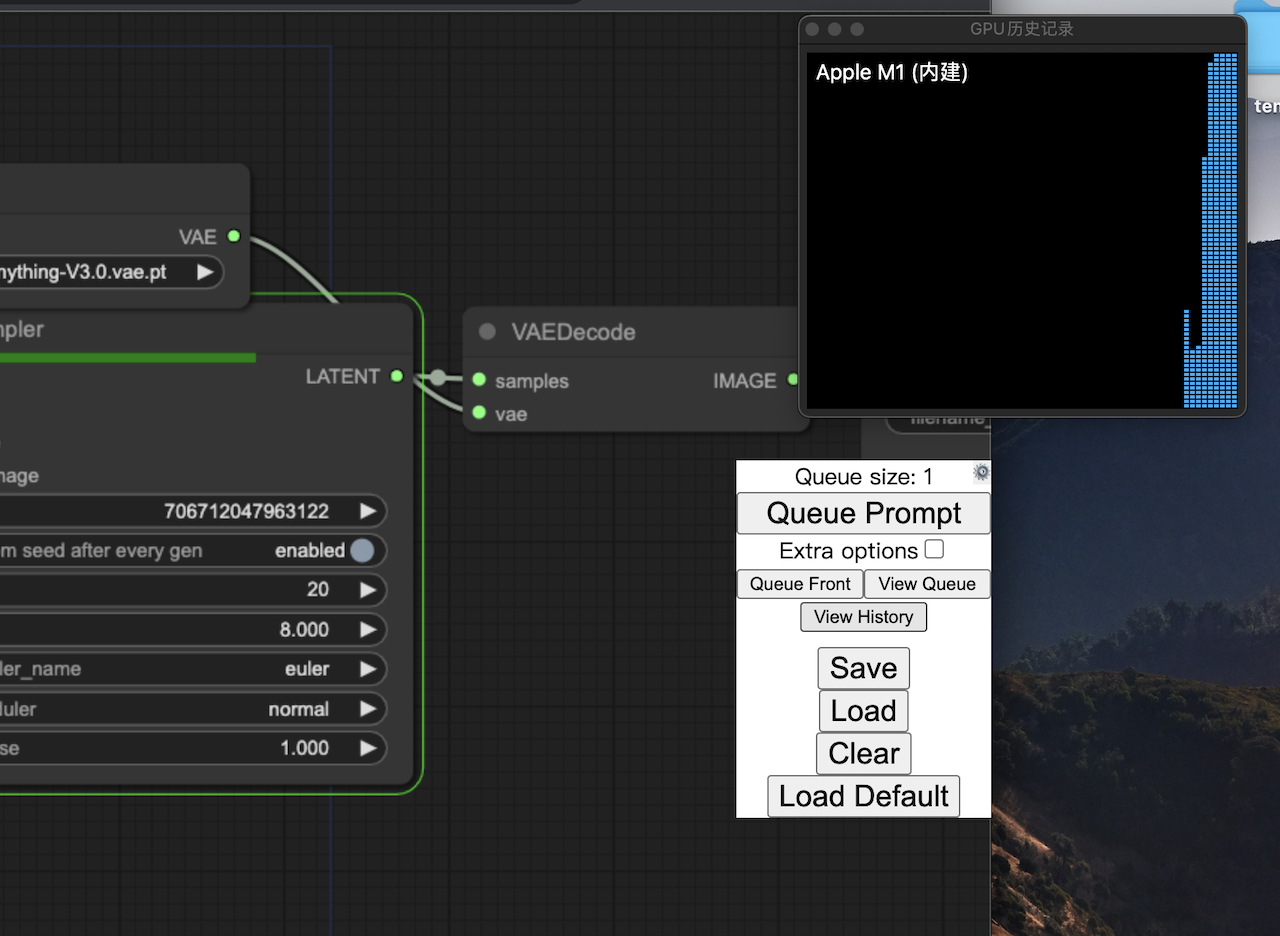The height and width of the screenshot is (936, 1280).
Task: Clear the current workflow
Action: click(863, 753)
